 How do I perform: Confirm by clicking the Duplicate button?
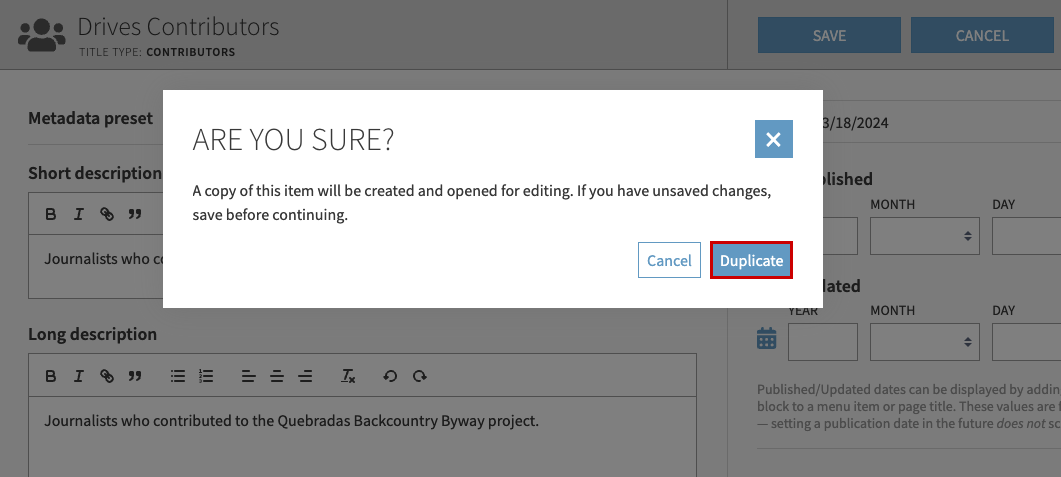pyautogui.click(x=751, y=260)
